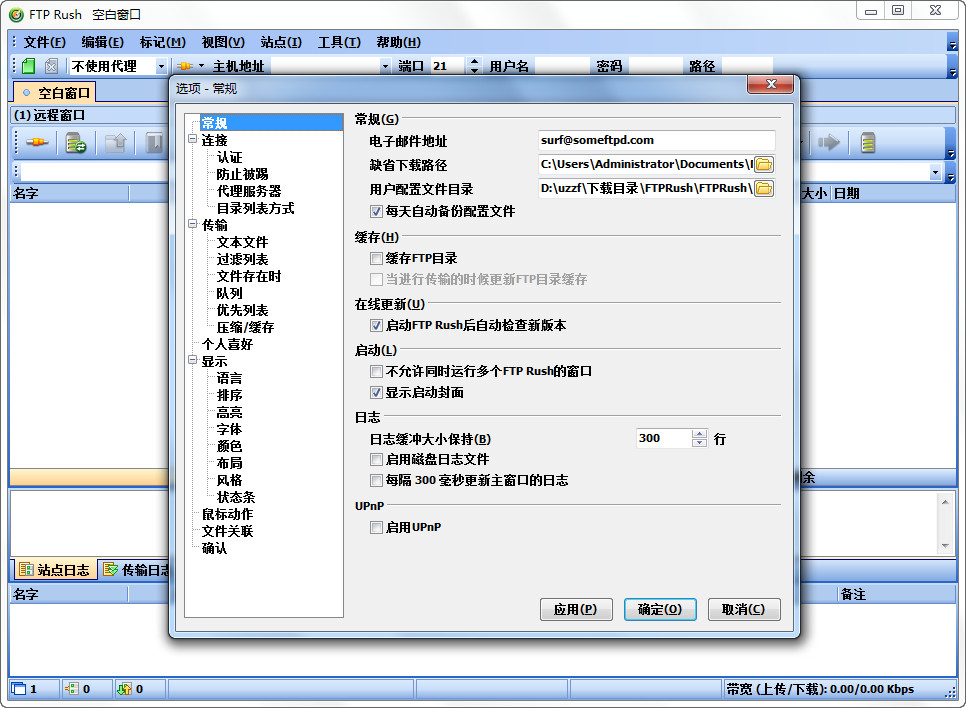Click the close-tab icon beside new window
Image resolution: width=966 pixels, height=708 pixels.
52,66
